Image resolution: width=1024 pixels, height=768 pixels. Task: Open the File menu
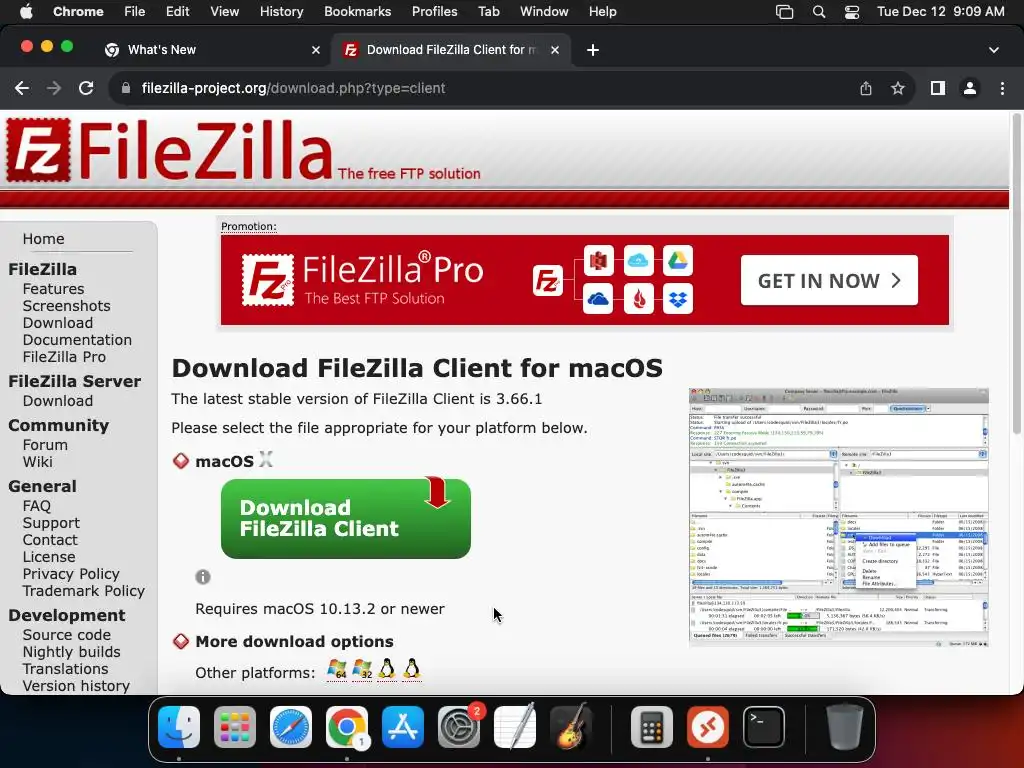135,11
